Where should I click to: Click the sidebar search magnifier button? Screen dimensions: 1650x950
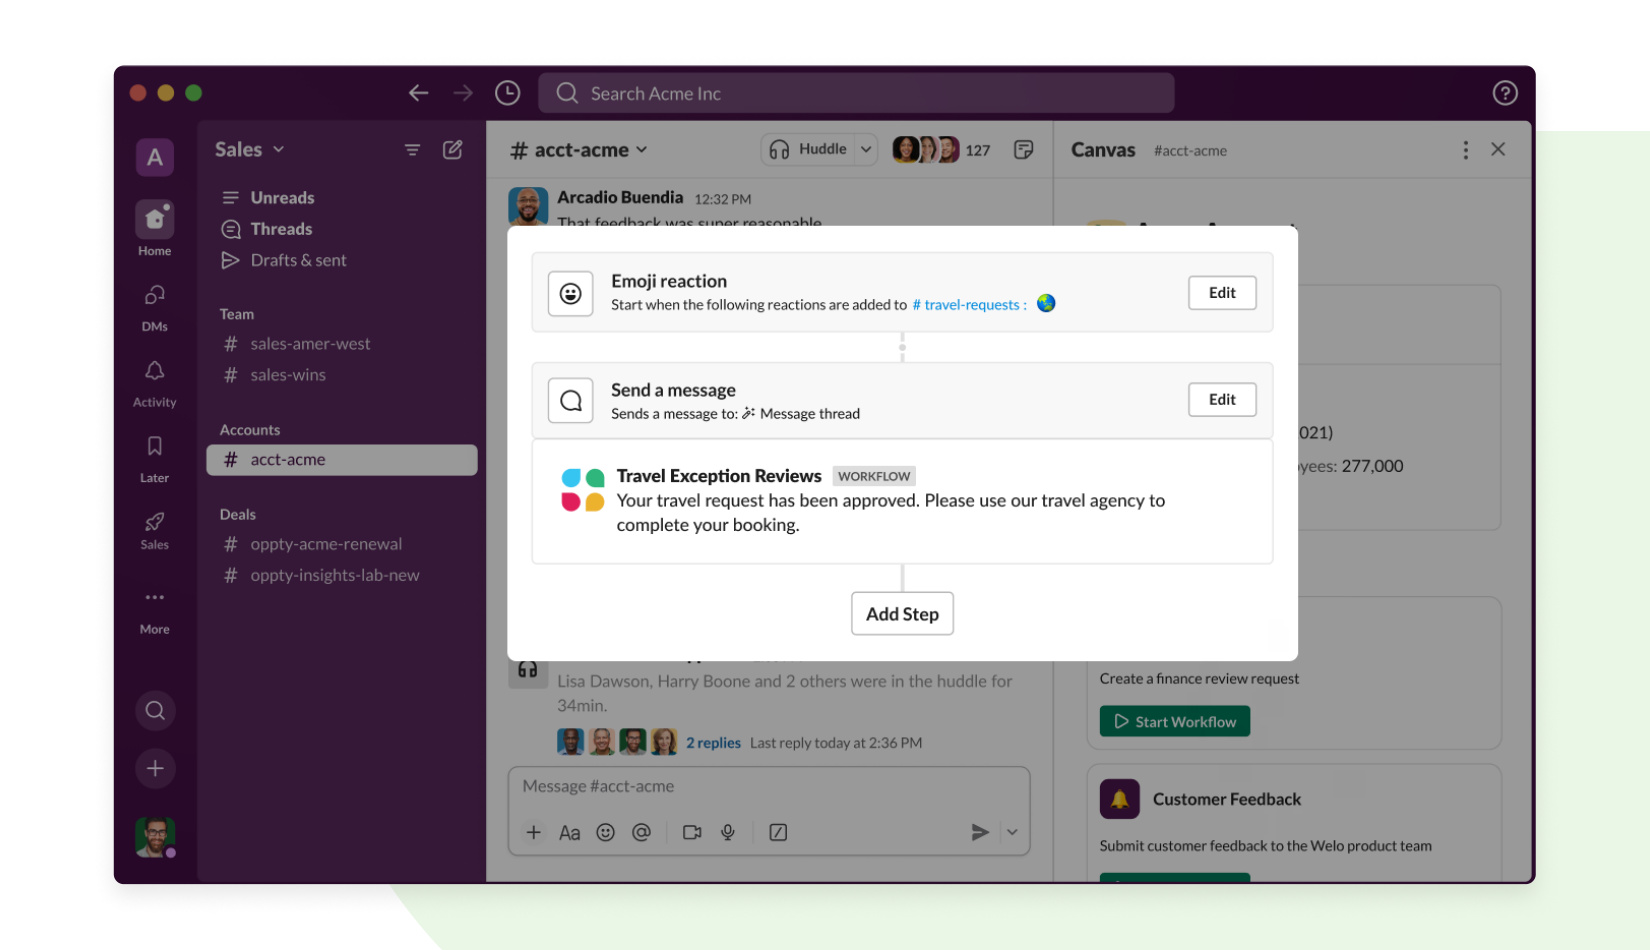click(155, 711)
